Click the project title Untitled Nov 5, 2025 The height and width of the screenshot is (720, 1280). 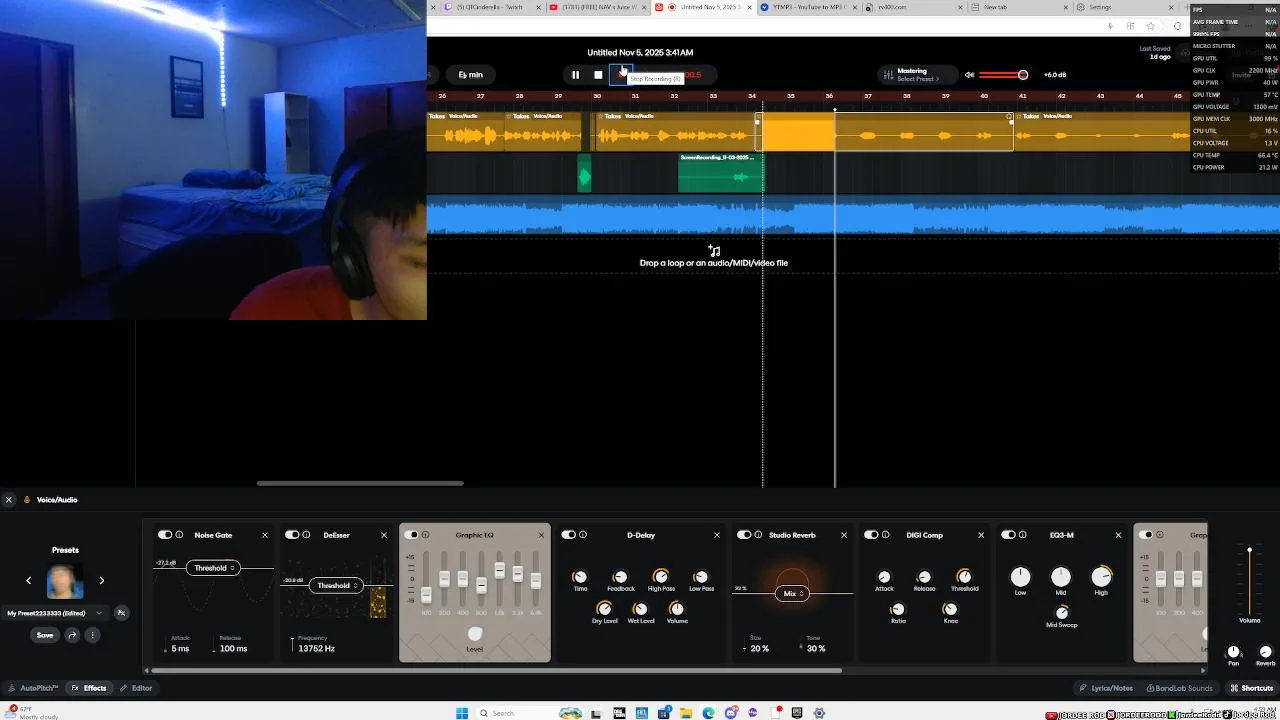[x=640, y=52]
